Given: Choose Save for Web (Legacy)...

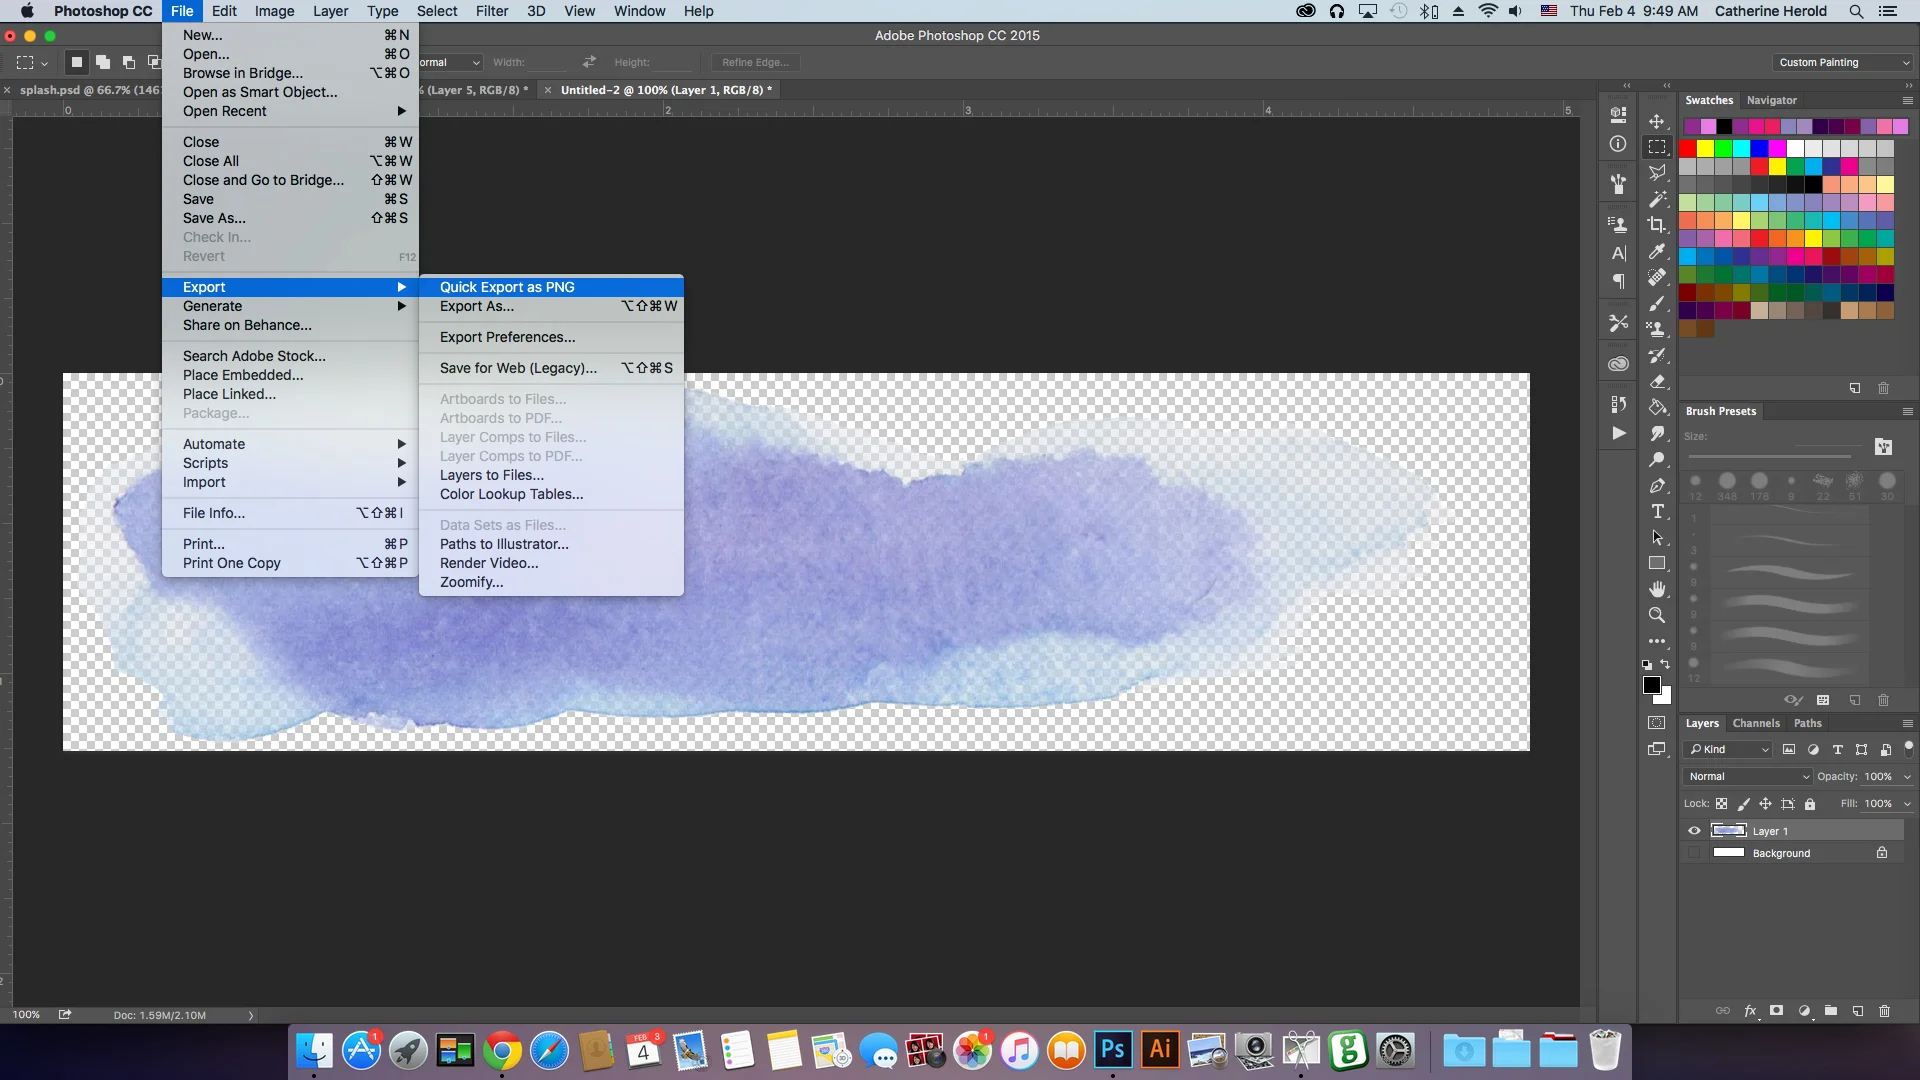Looking at the screenshot, I should tap(551, 368).
